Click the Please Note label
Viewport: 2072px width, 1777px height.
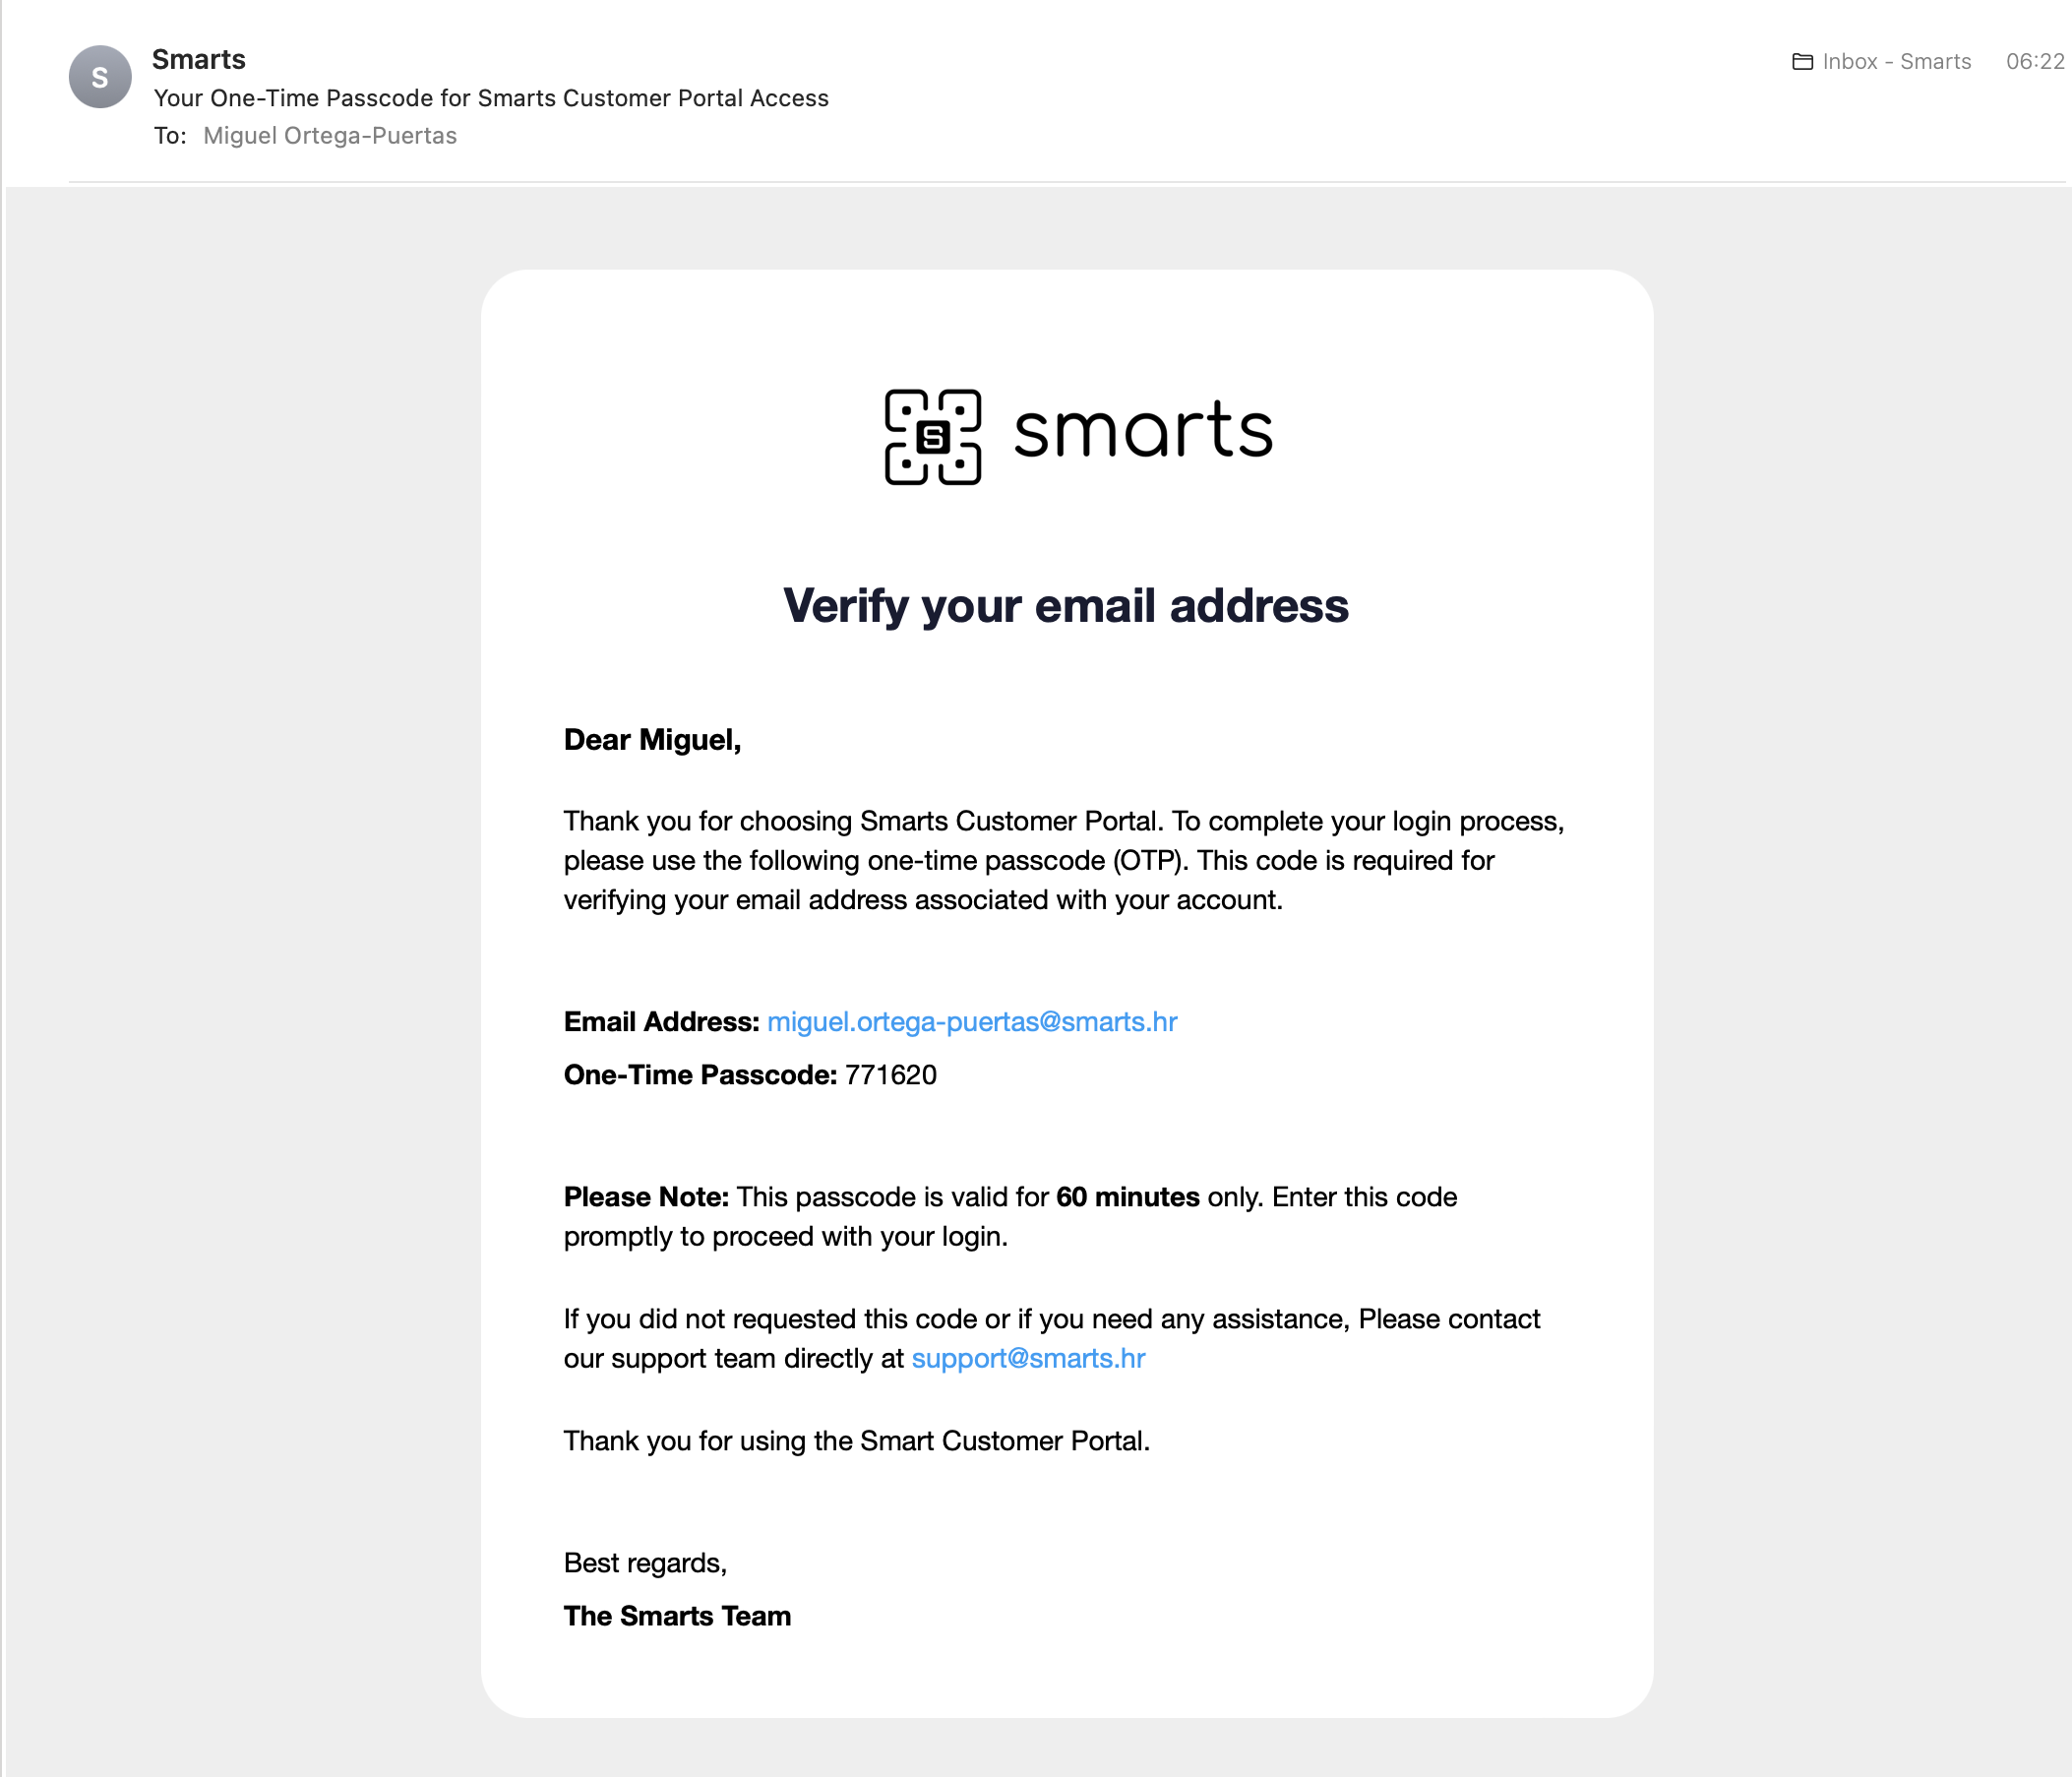pos(646,1197)
